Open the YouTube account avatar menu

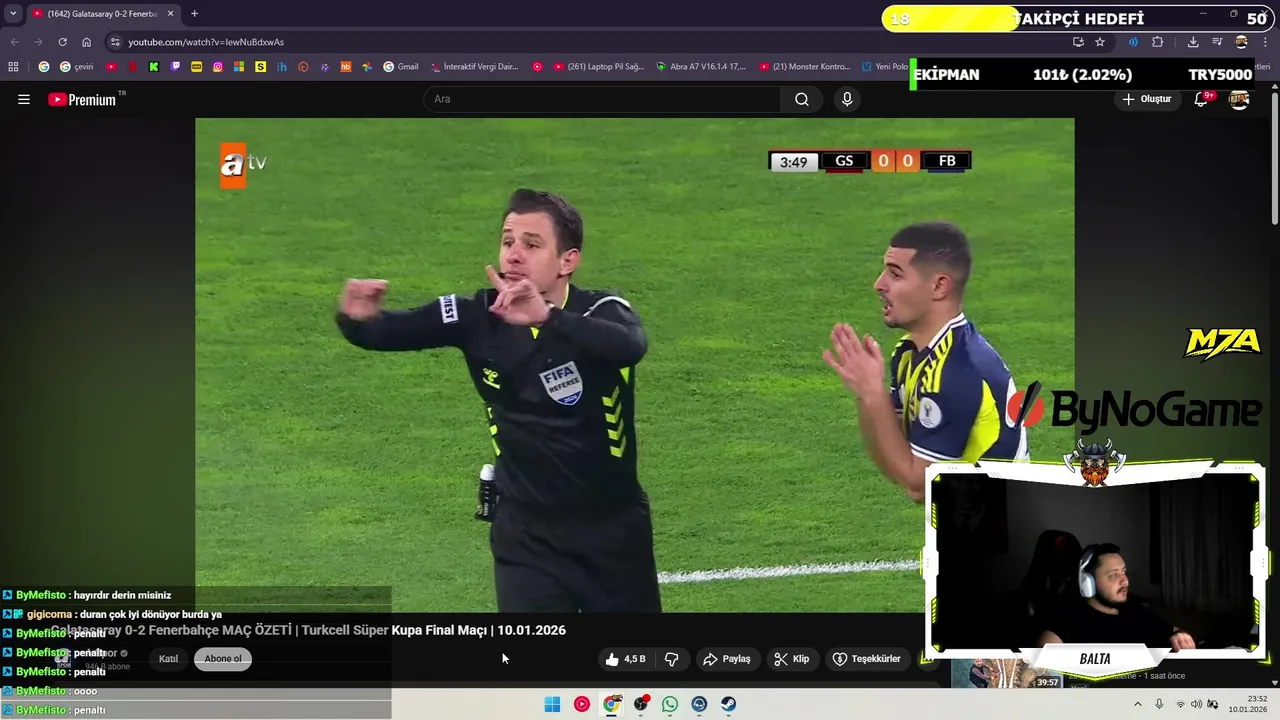pyautogui.click(x=1239, y=99)
